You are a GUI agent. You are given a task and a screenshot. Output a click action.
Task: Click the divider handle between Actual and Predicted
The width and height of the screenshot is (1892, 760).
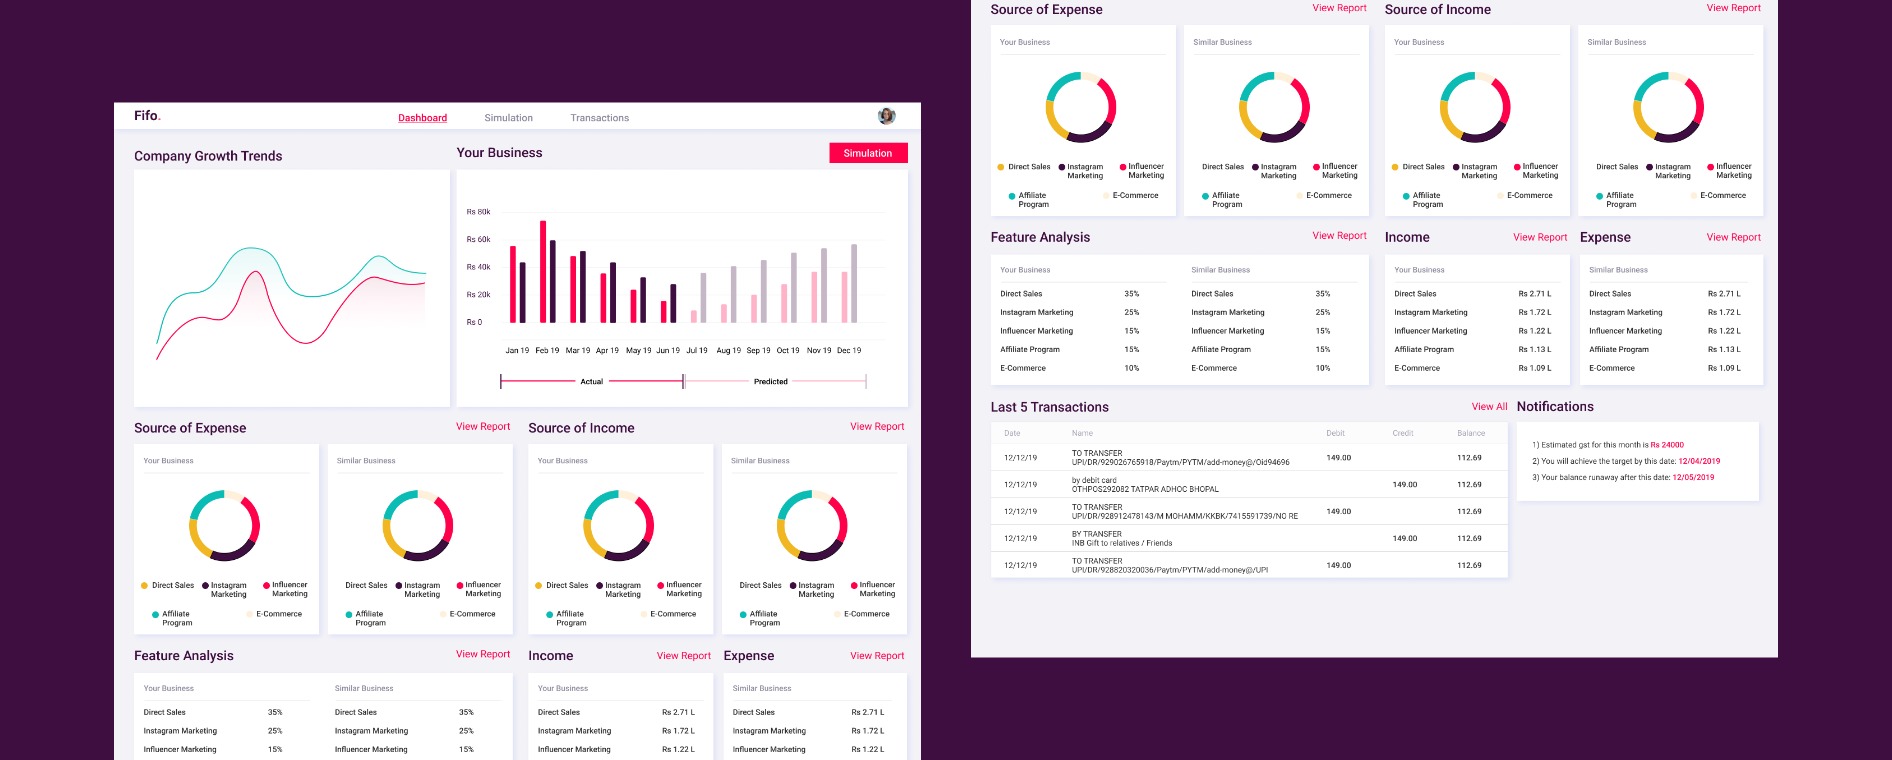[x=683, y=381]
